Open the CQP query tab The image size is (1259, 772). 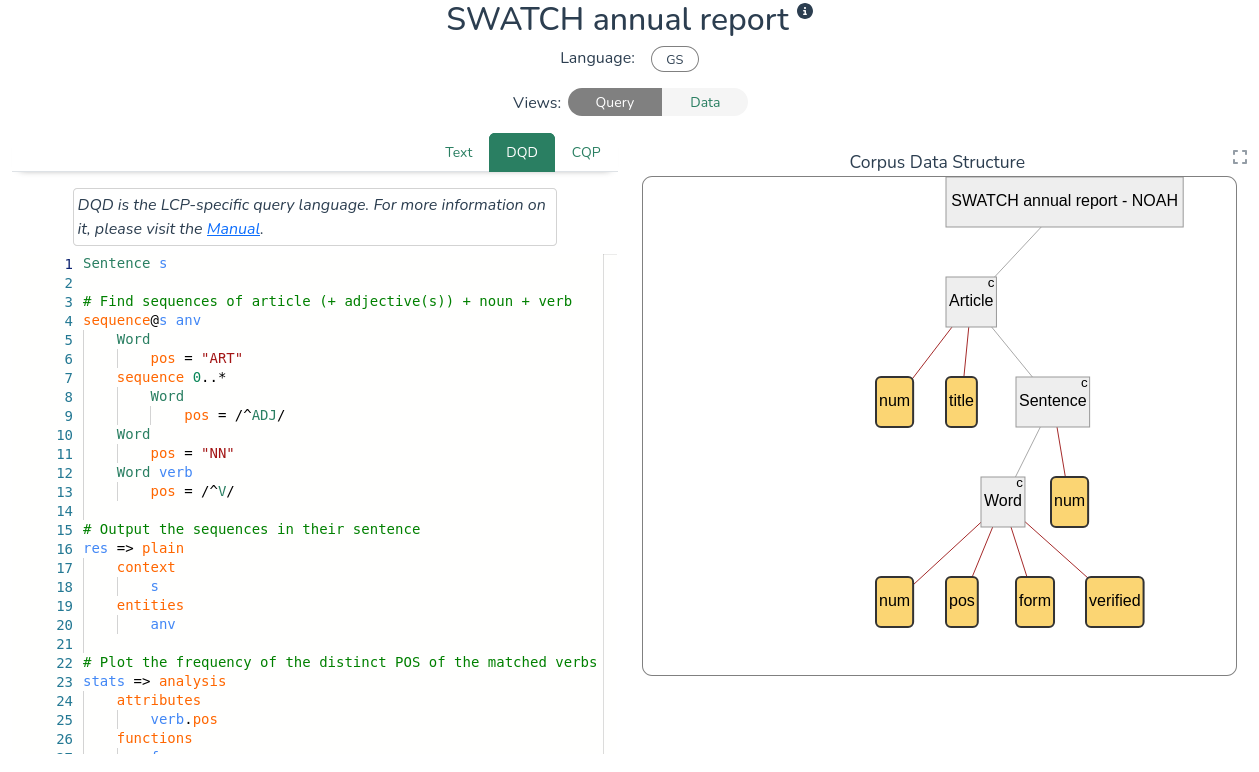(586, 152)
